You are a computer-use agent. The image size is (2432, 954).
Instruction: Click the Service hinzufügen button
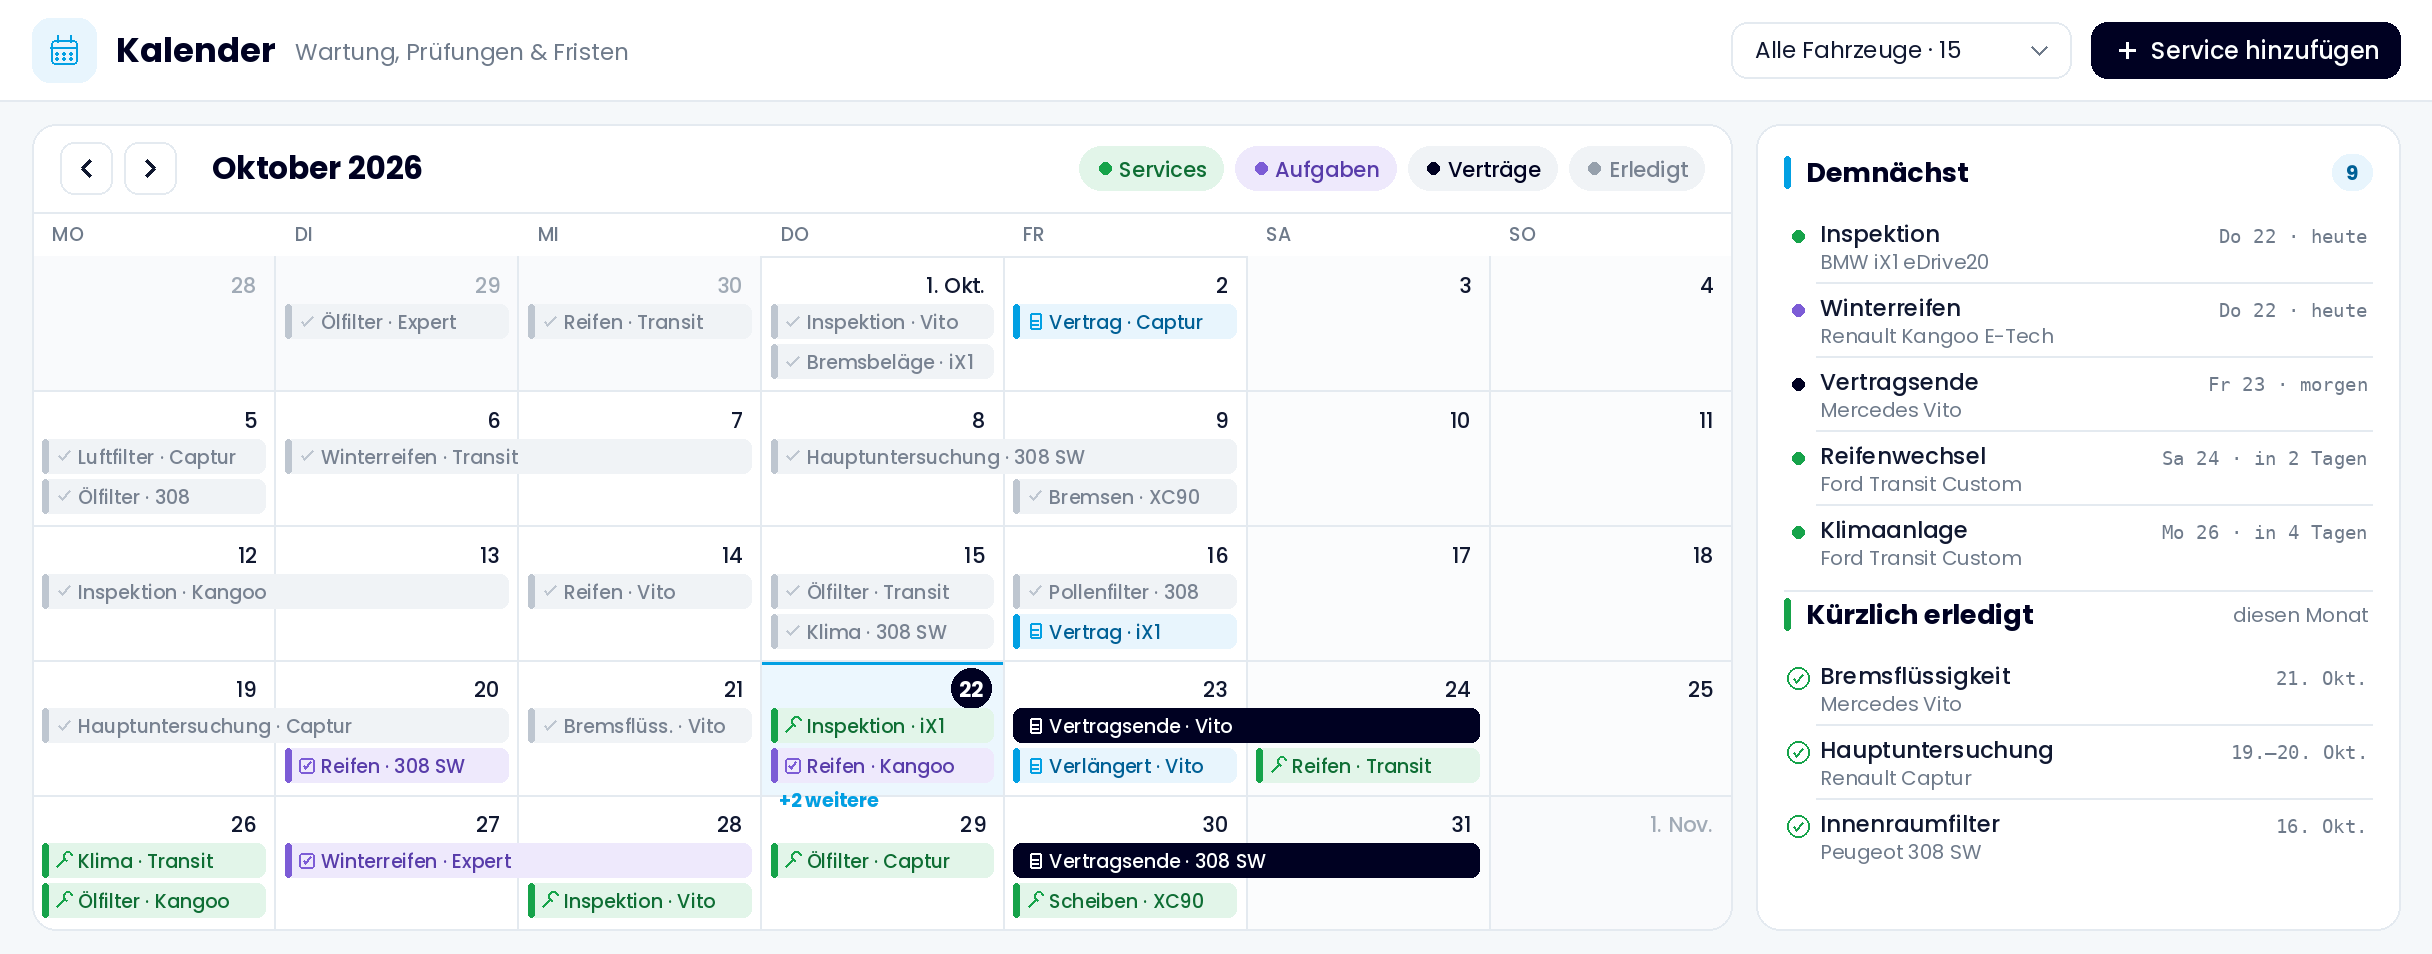click(x=2245, y=50)
